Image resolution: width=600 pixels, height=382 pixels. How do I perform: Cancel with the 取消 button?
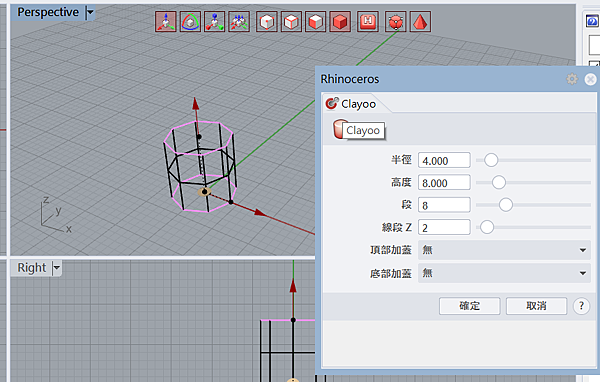click(536, 306)
